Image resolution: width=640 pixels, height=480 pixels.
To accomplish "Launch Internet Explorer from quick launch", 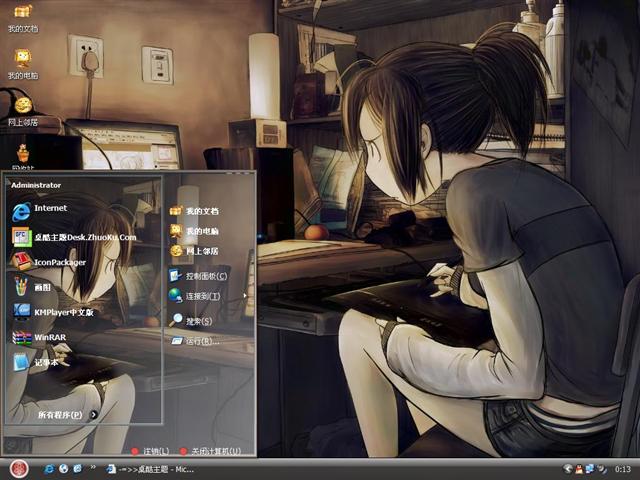I will 49,469.
